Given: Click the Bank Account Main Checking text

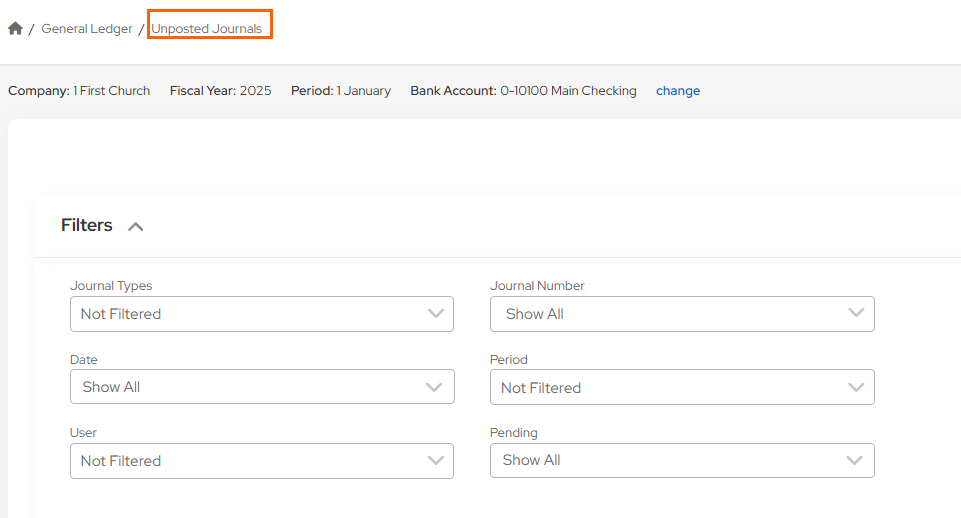Looking at the screenshot, I should point(523,91).
